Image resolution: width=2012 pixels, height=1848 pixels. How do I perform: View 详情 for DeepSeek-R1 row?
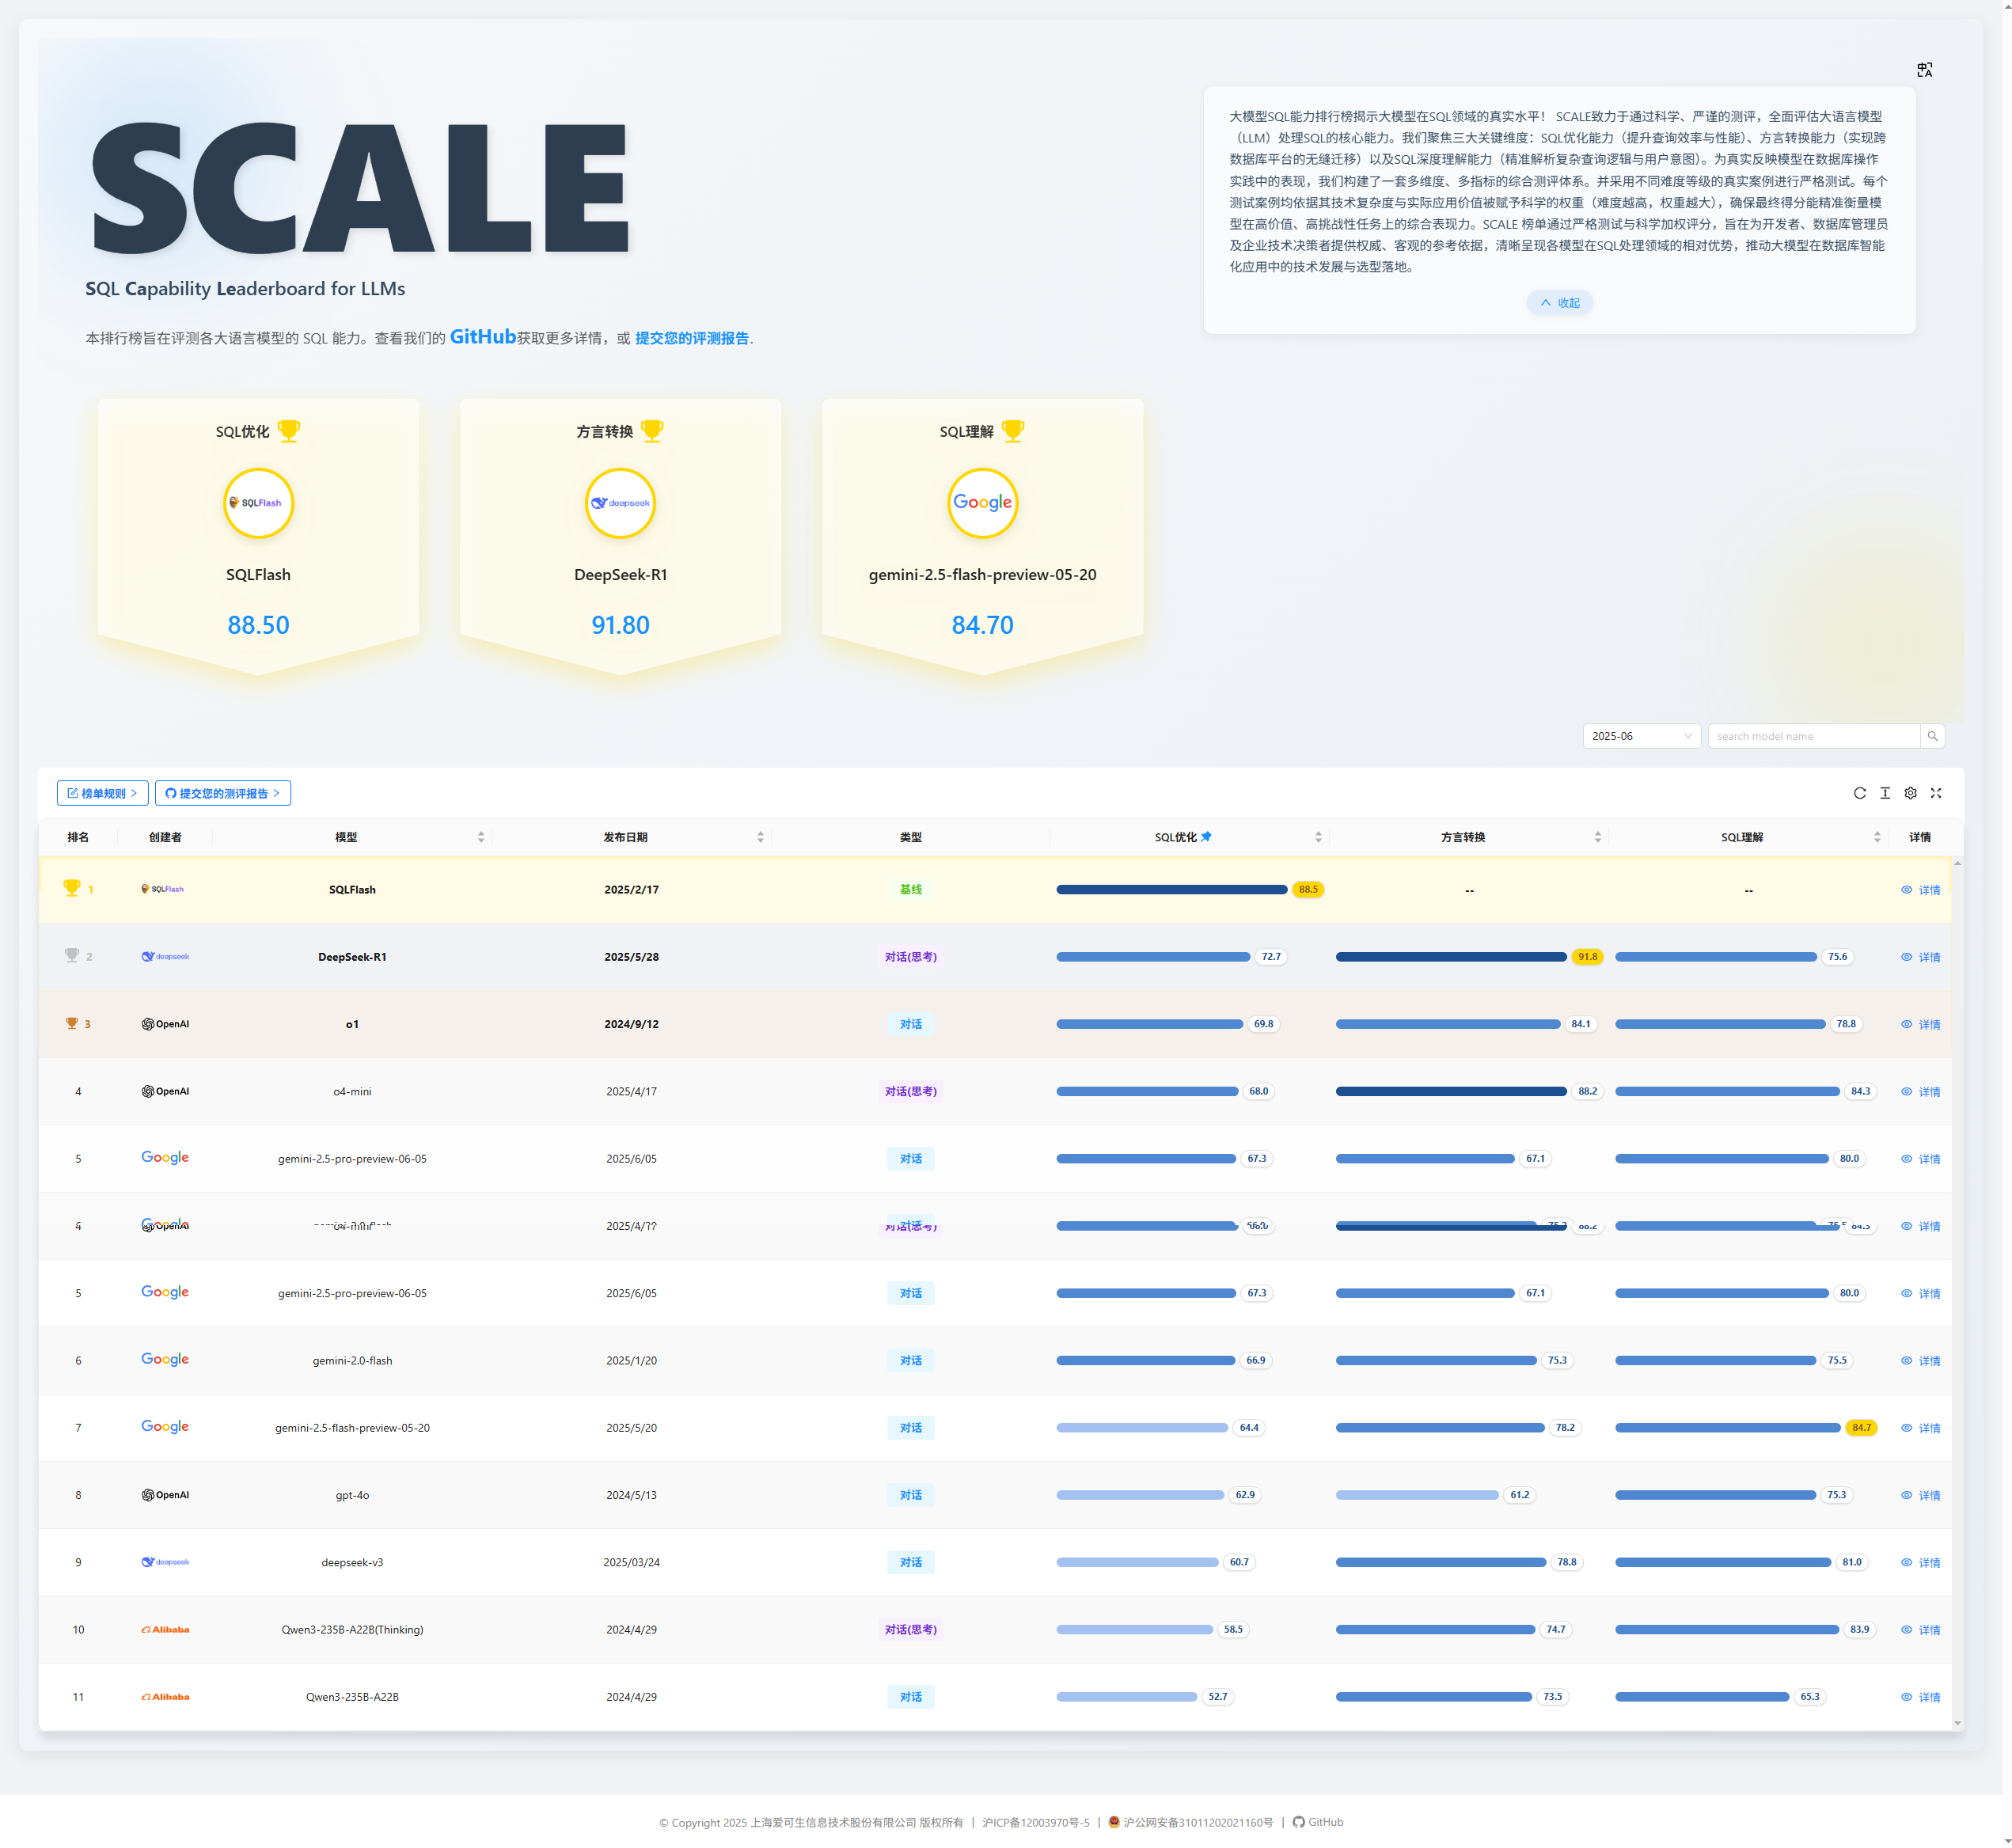[1921, 957]
